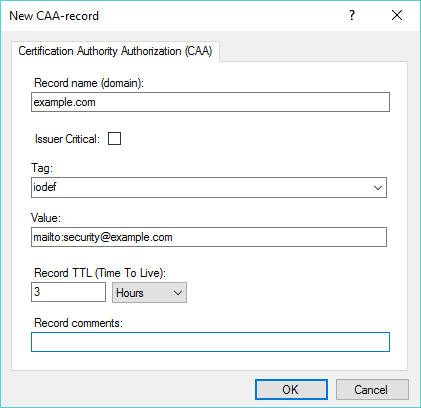
Task: Click the Record name (domain) label
Action: pyautogui.click(x=89, y=83)
